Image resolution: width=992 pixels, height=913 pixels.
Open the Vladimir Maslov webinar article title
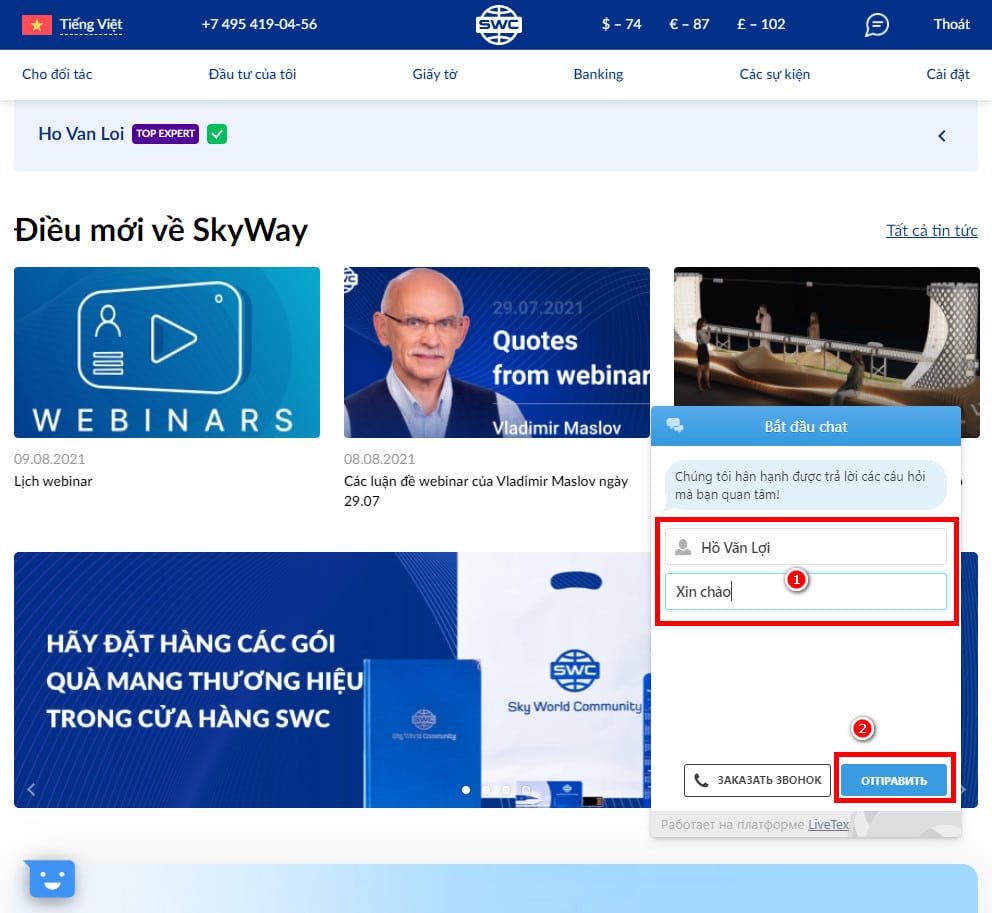486,491
